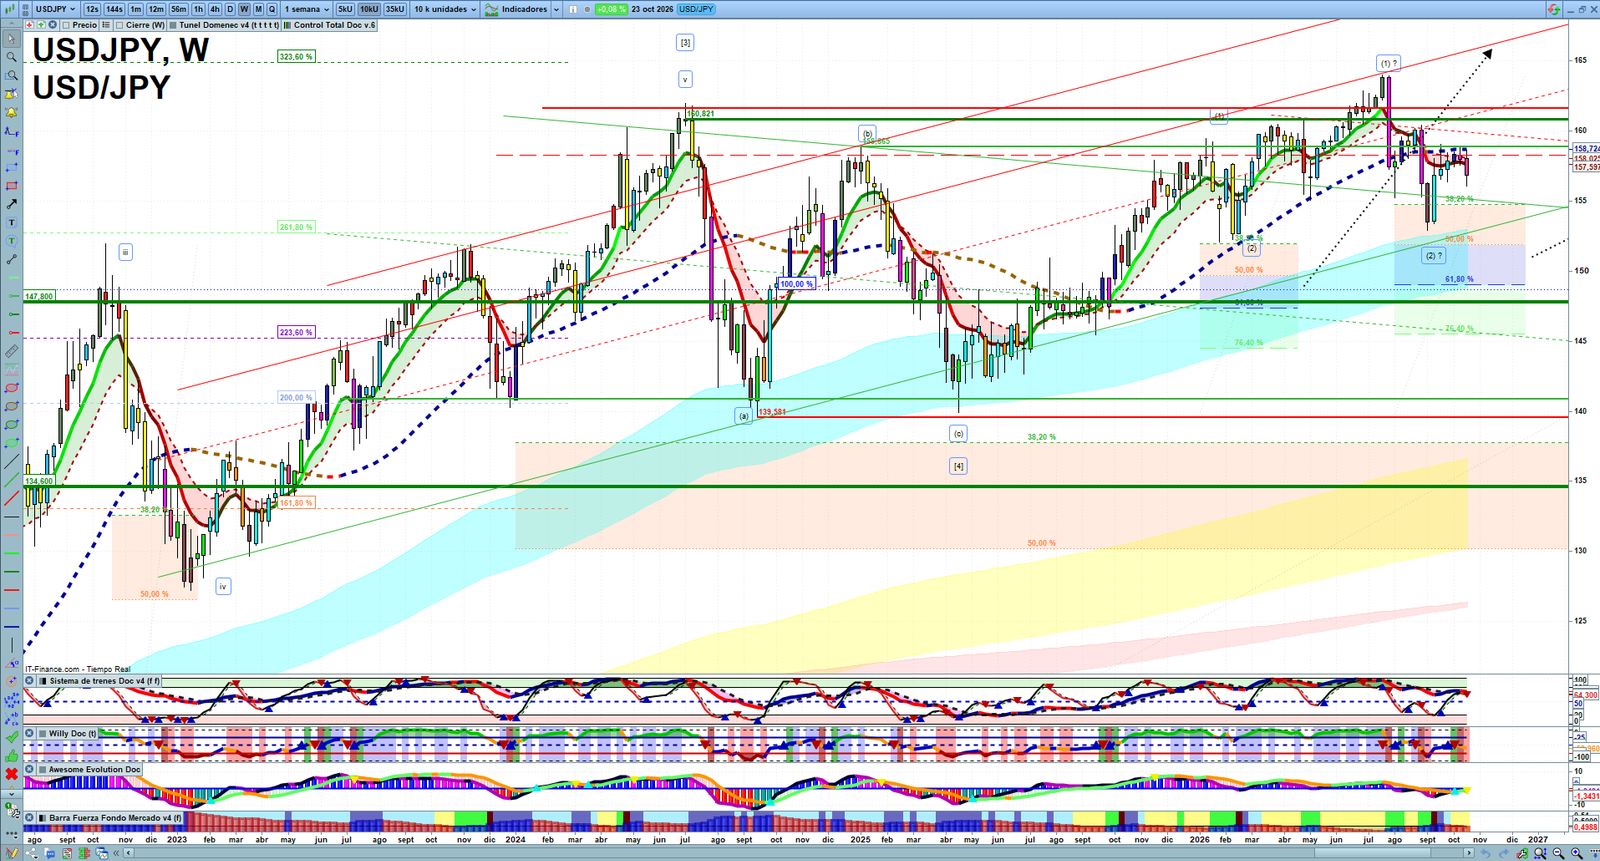Viewport: 1600px width, 861px height.
Task: Switch to the D daily timeframe
Action: pos(230,9)
